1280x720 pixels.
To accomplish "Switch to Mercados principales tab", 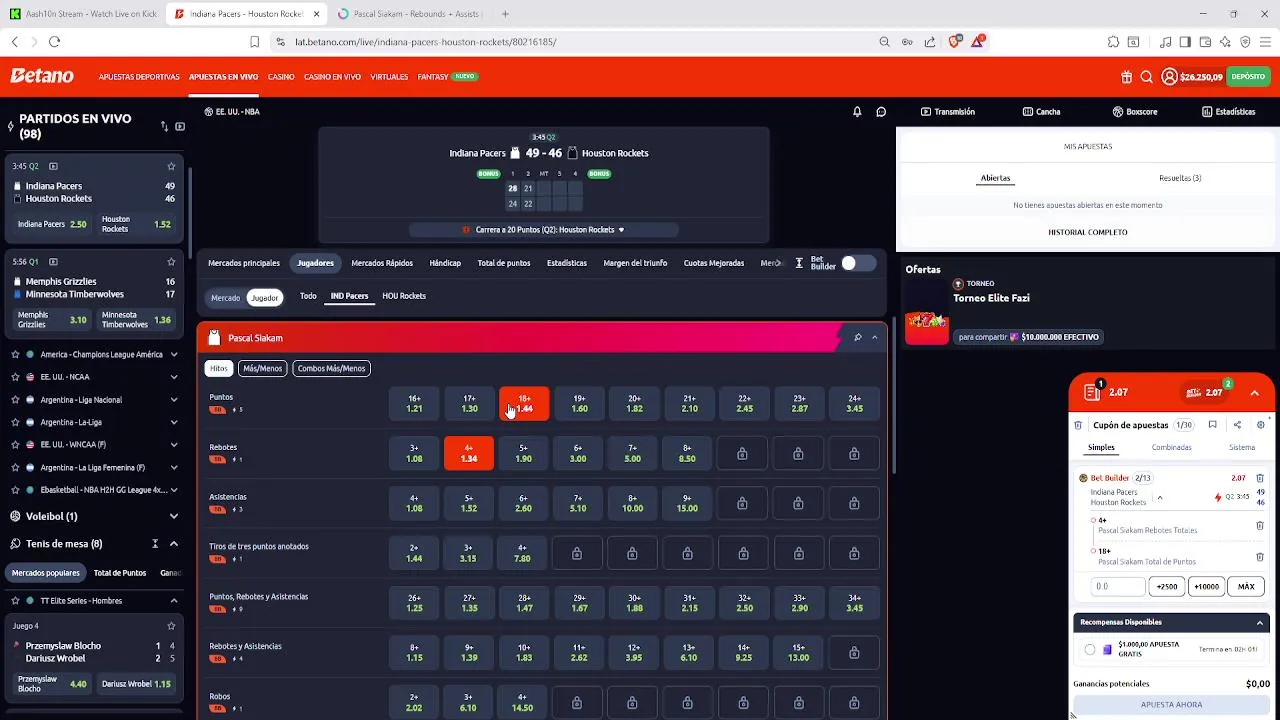I will (x=244, y=263).
